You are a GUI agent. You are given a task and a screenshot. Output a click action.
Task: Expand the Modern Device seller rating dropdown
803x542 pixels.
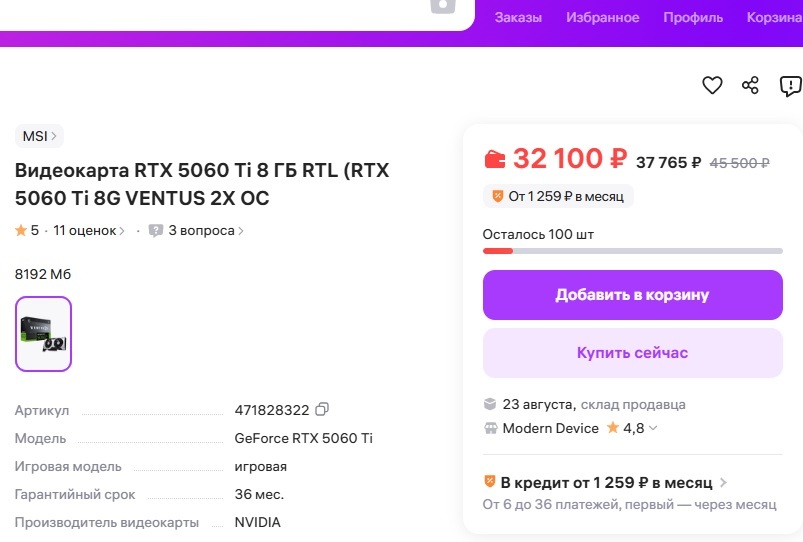tap(654, 429)
